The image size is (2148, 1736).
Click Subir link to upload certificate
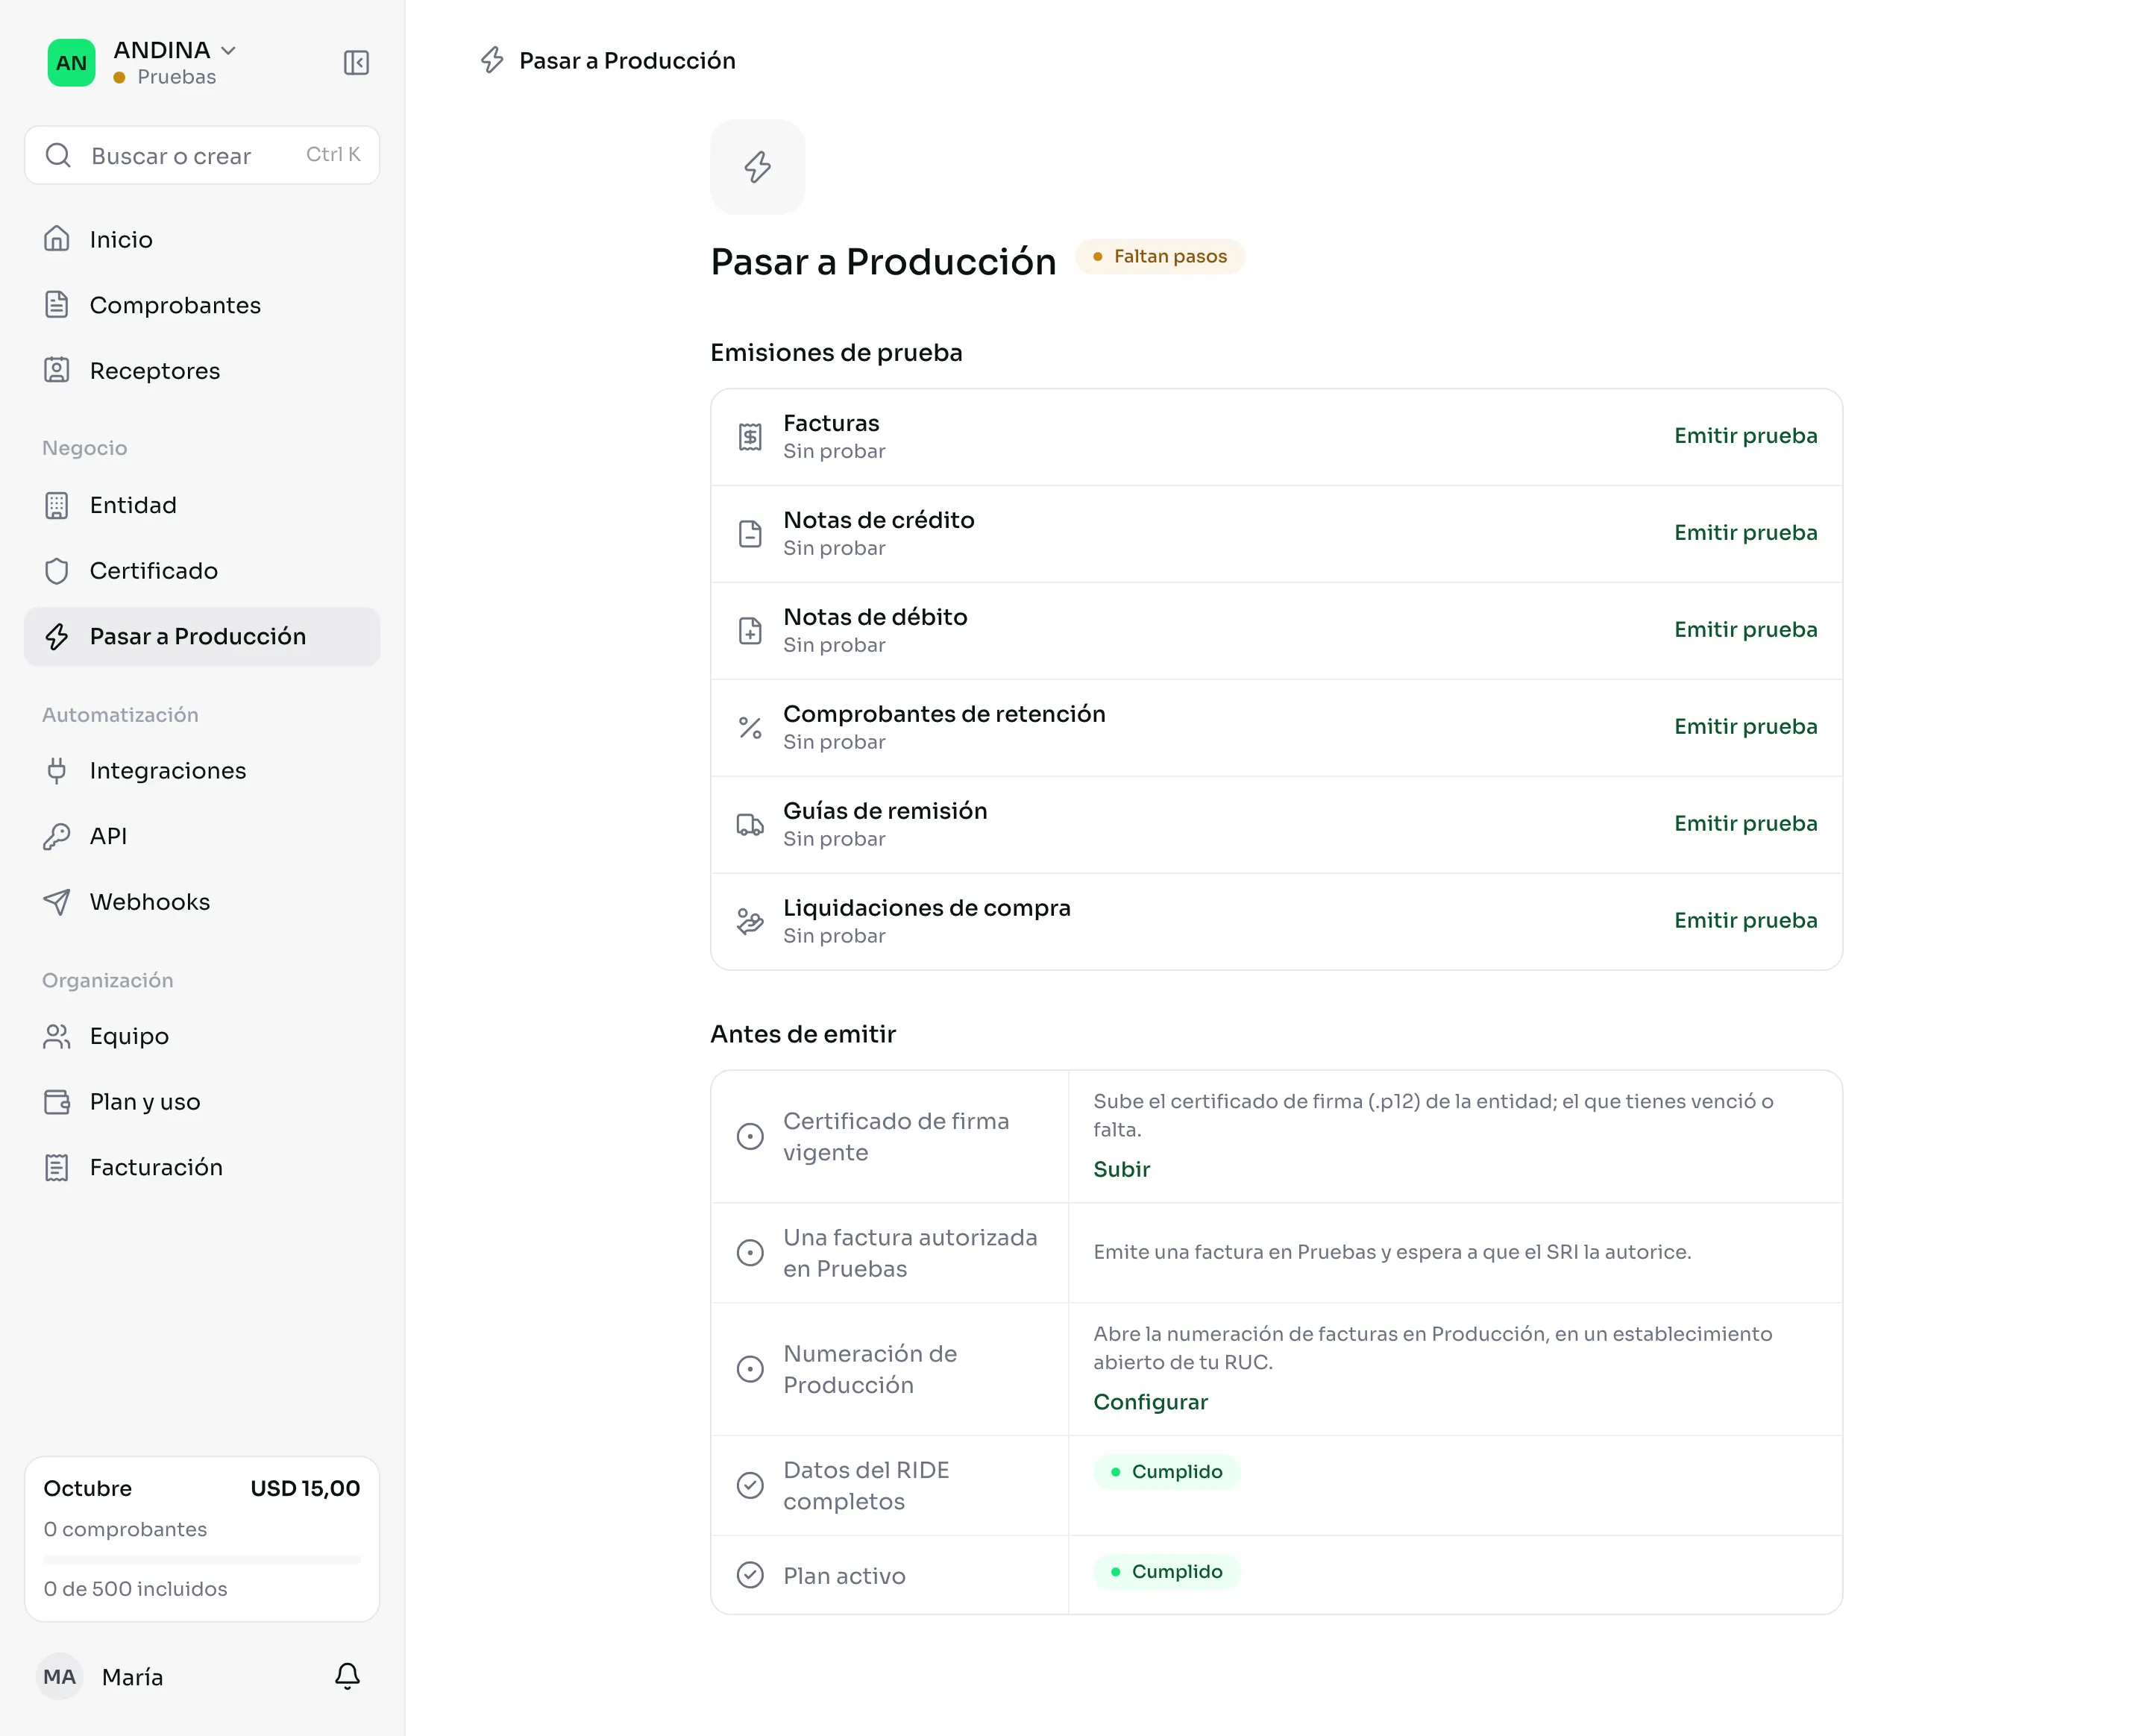tap(1121, 1169)
